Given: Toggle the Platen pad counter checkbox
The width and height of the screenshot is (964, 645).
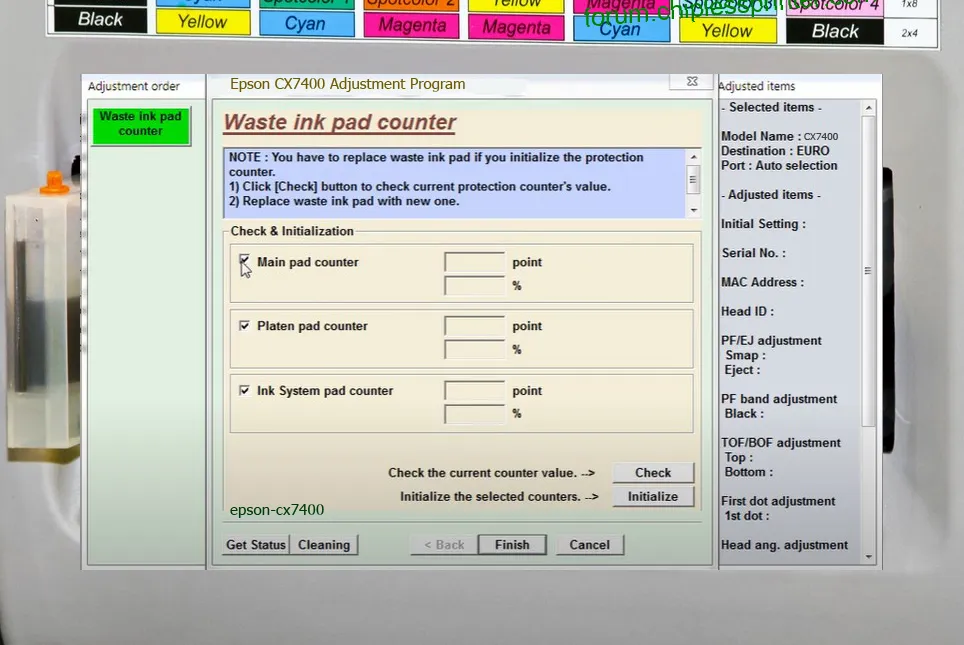Looking at the screenshot, I should (245, 325).
